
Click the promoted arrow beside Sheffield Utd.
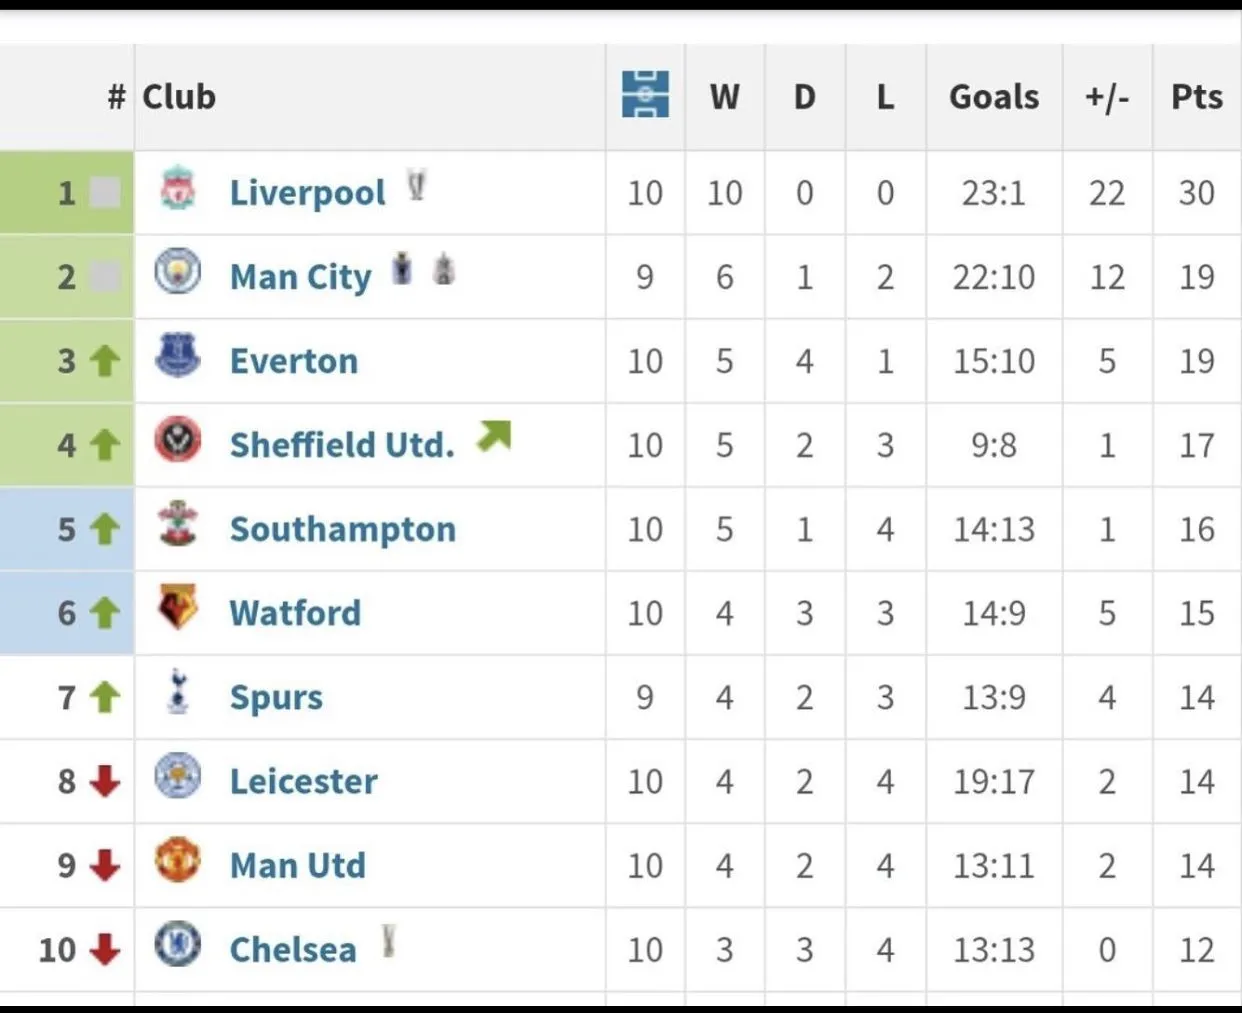pos(494,436)
